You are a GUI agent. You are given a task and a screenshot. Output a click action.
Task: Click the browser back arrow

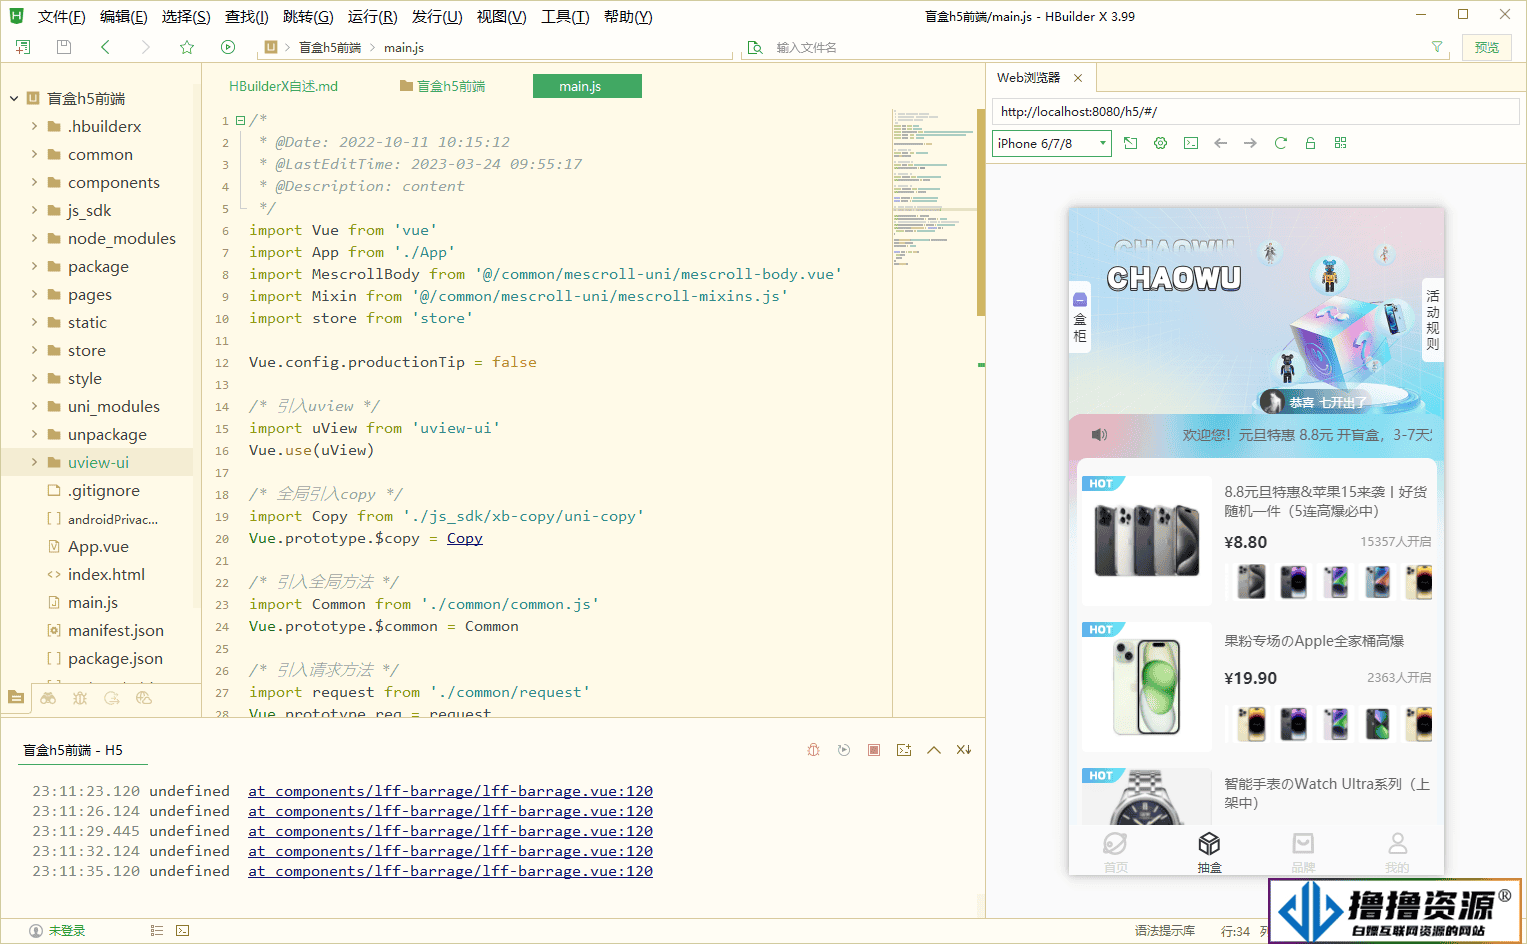(1220, 143)
